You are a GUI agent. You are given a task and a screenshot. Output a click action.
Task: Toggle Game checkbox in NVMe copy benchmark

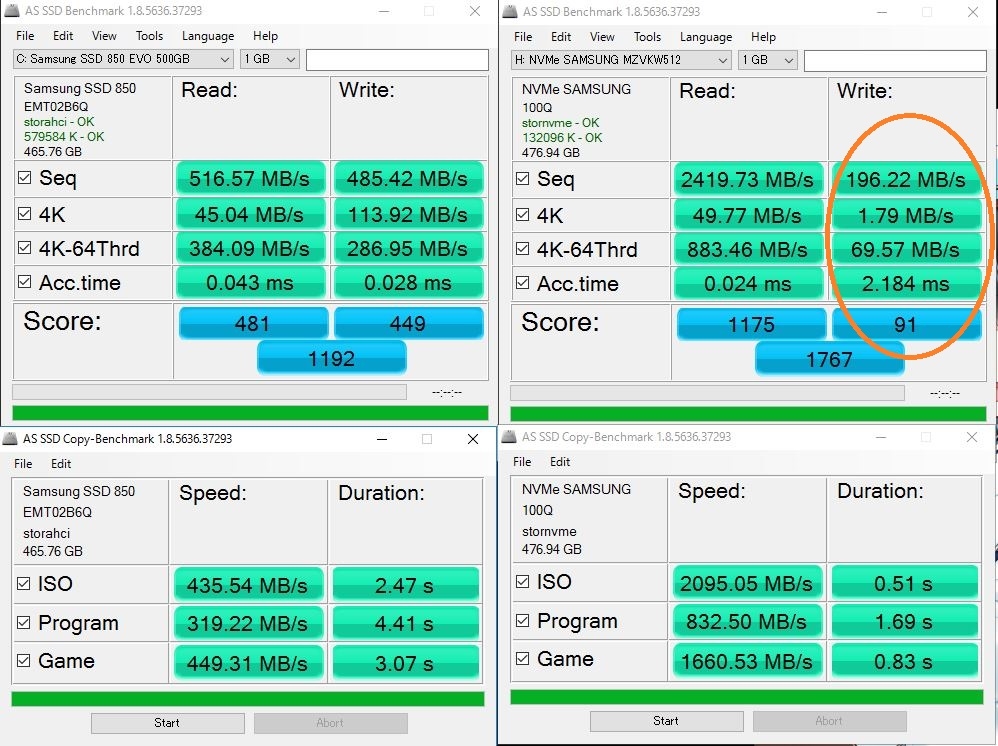[x=523, y=658]
